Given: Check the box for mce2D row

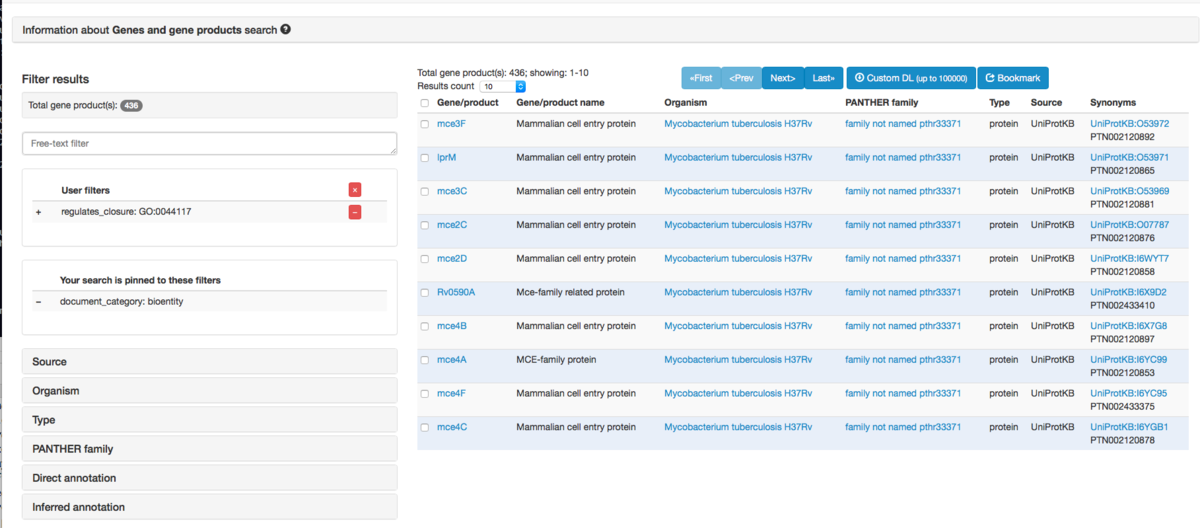Looking at the screenshot, I should [x=425, y=259].
